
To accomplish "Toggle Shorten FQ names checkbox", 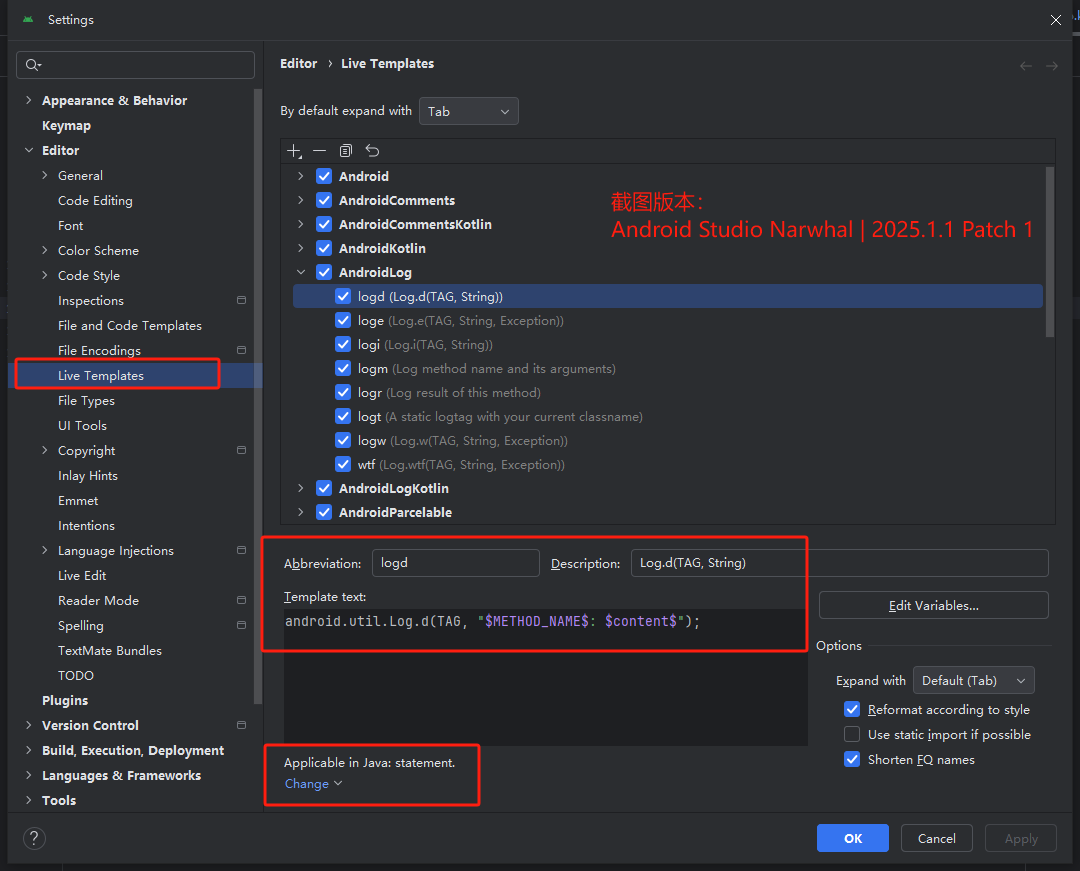I will 852,759.
